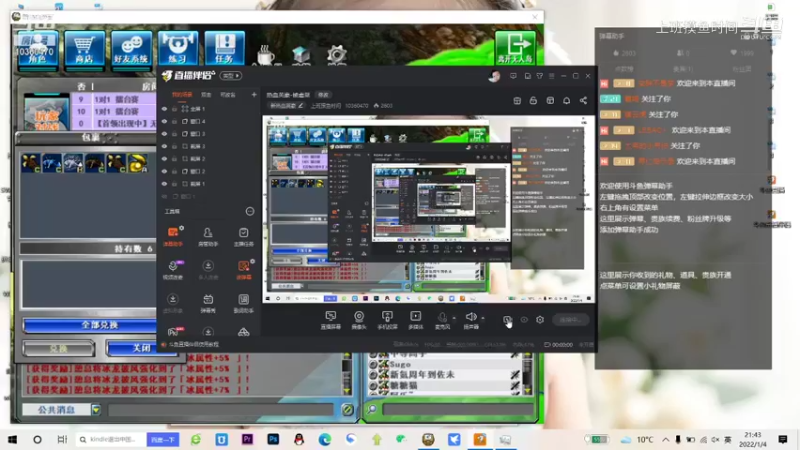
Task: Show the hidden 窗口 1 source
Action: 164,196
